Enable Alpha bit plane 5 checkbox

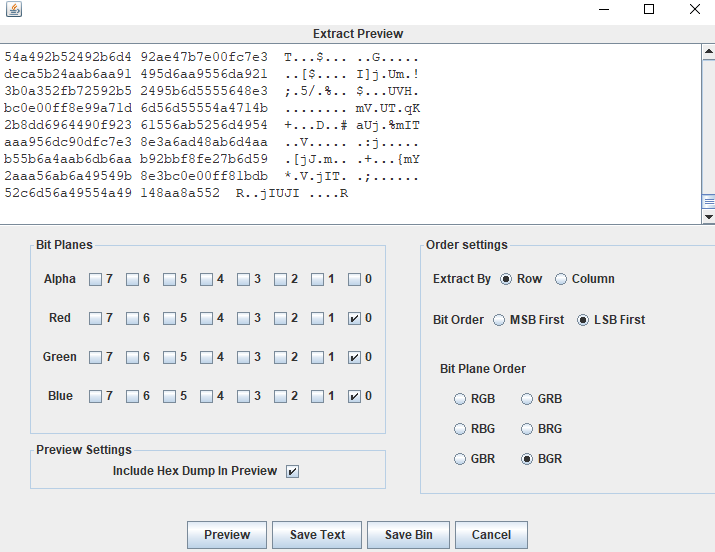169,279
